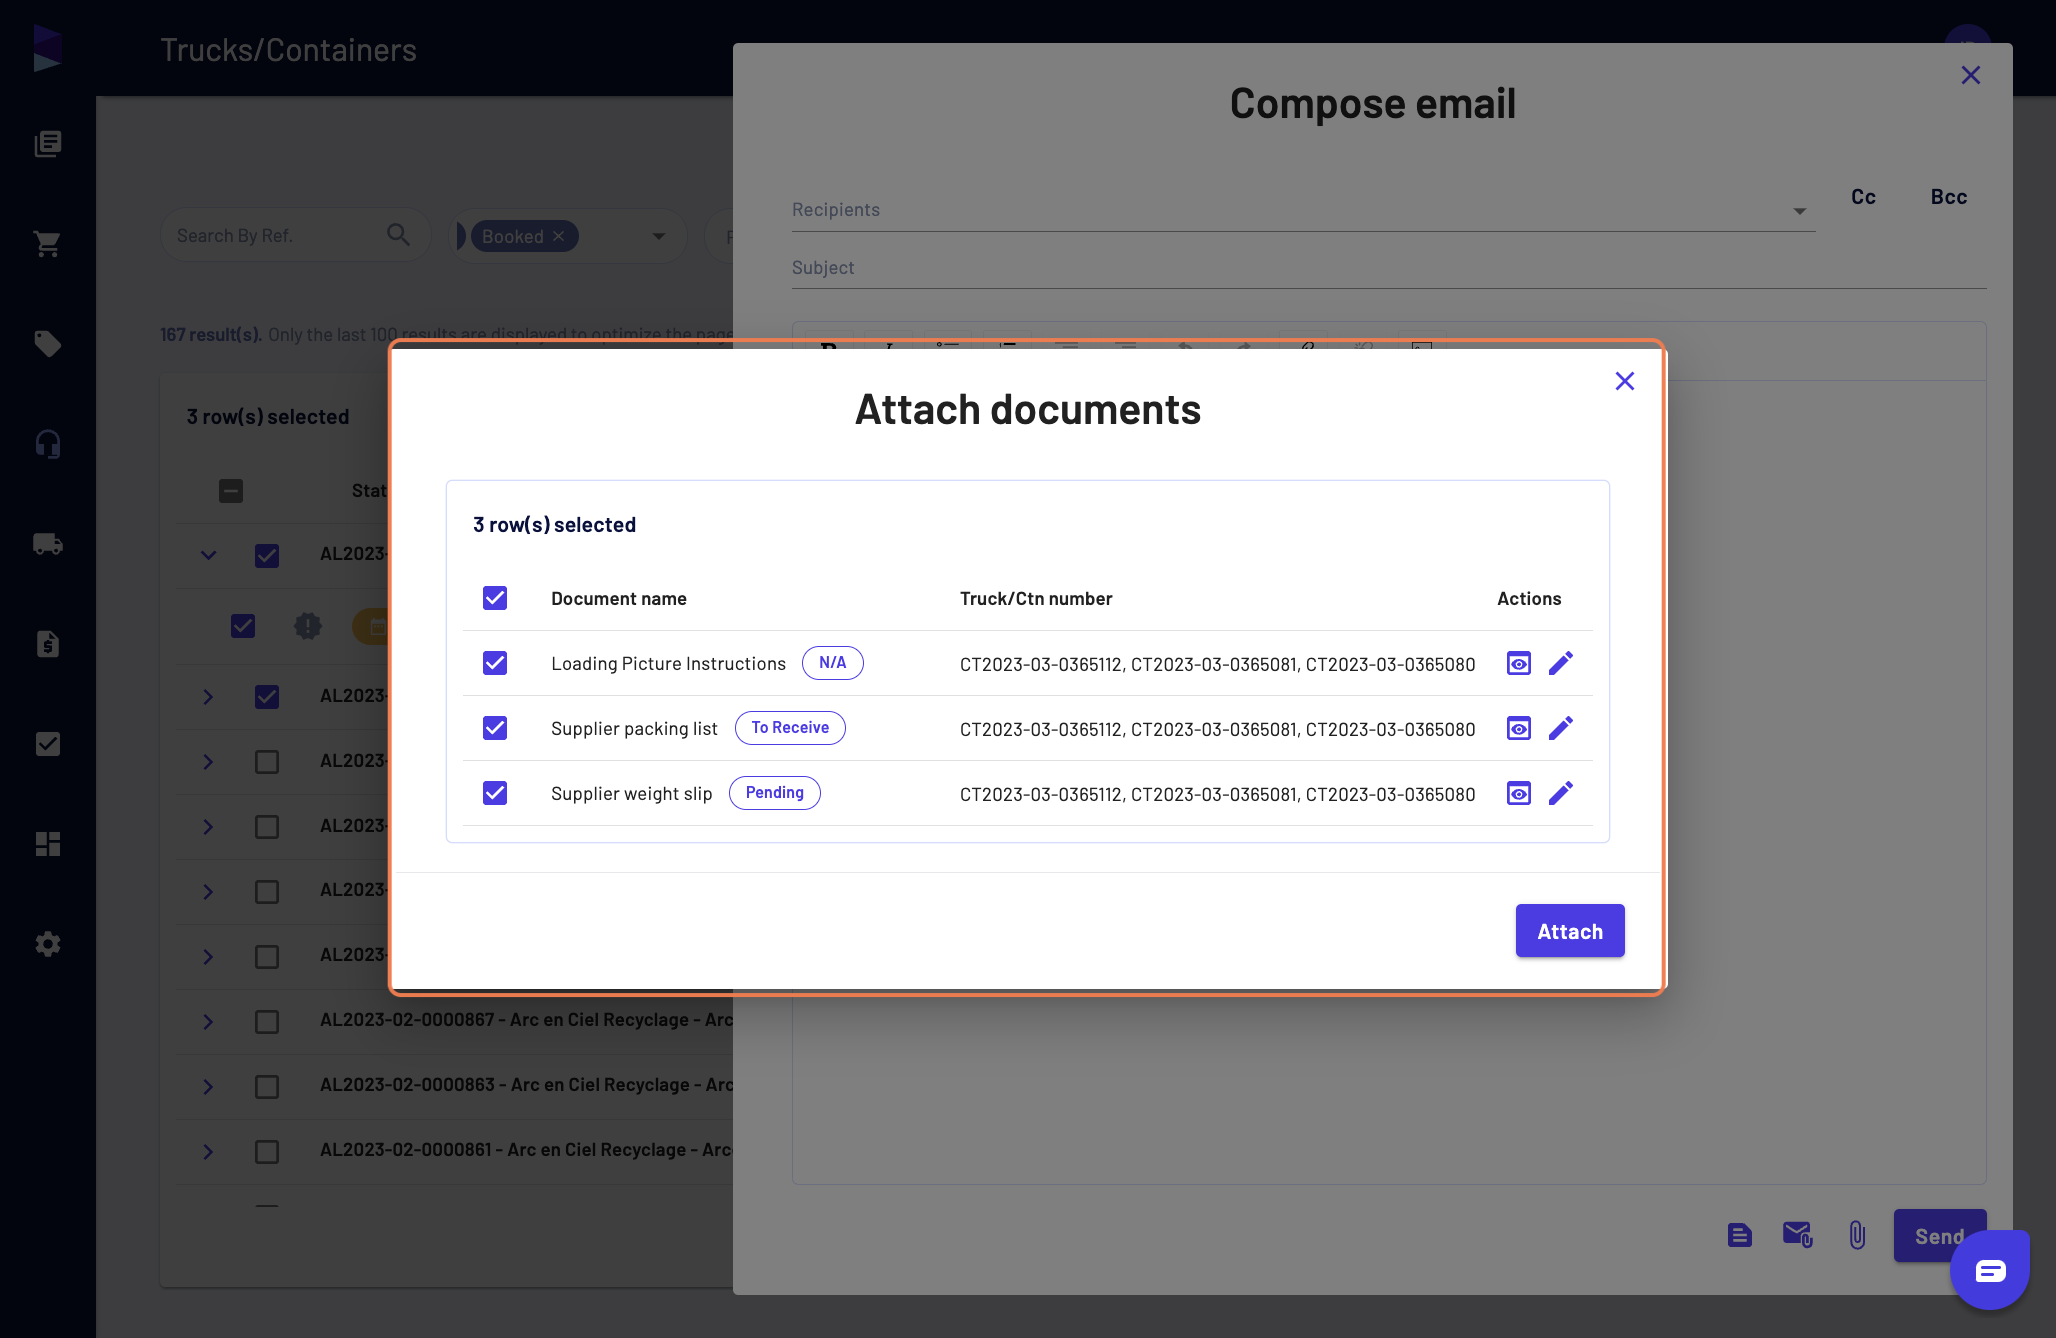Check the AL2023-02-0000861 row checkbox
The image size is (2056, 1338).
pos(267,1152)
